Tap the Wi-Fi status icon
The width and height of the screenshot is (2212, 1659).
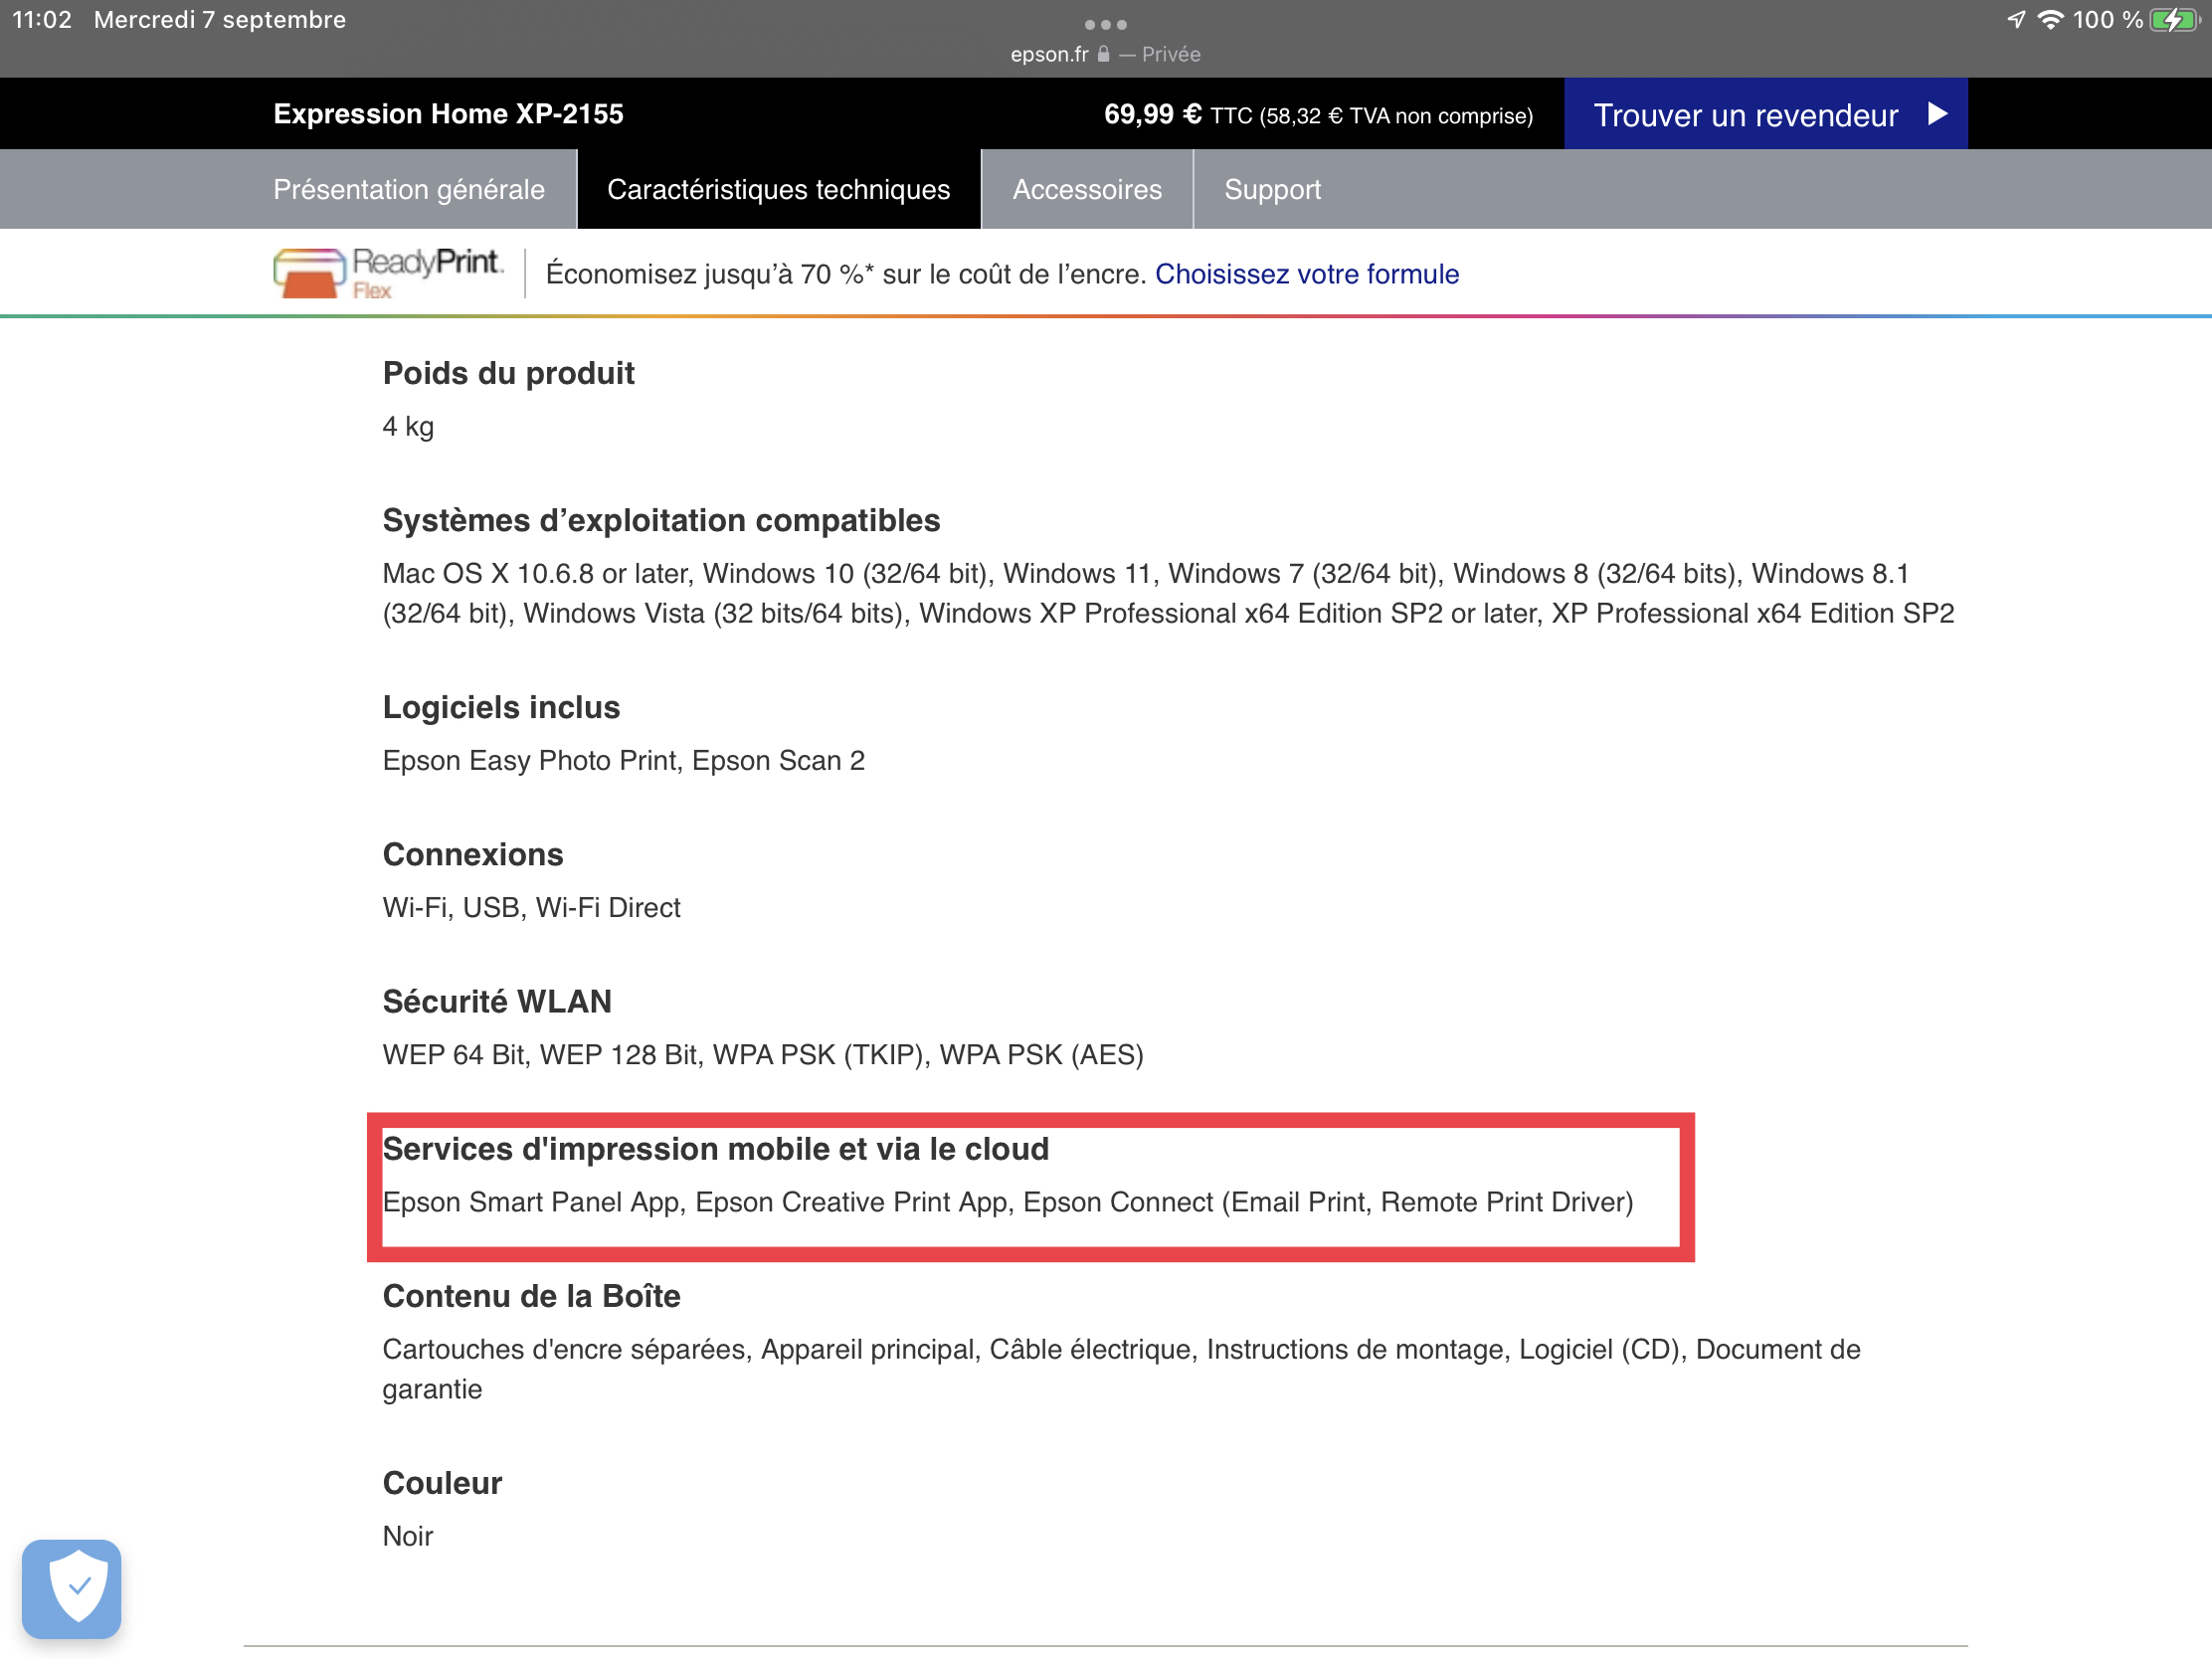2050,20
